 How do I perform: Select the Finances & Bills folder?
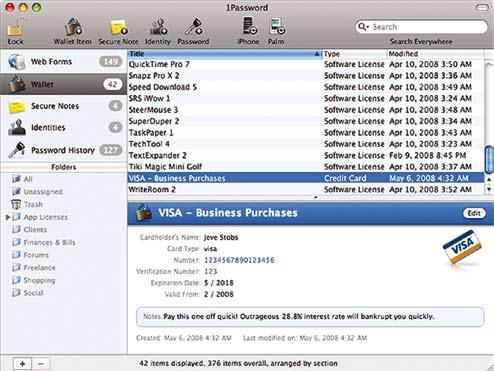point(49,242)
